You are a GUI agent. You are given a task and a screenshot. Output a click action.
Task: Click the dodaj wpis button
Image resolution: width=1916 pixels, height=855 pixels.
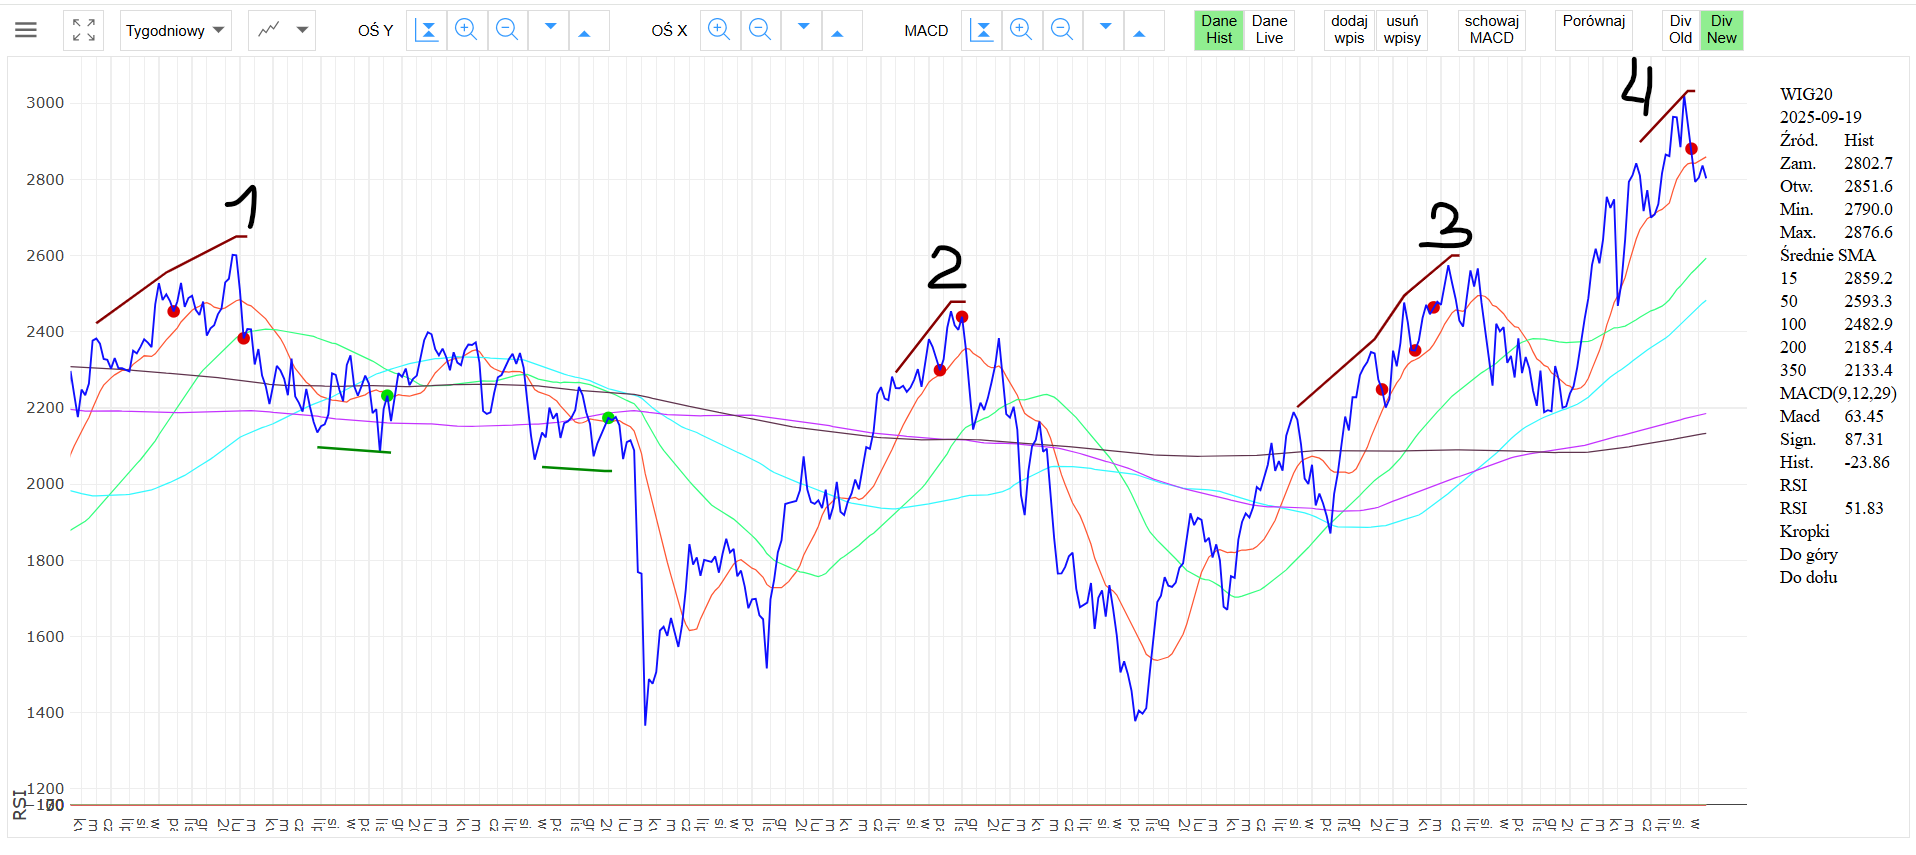(x=1349, y=30)
